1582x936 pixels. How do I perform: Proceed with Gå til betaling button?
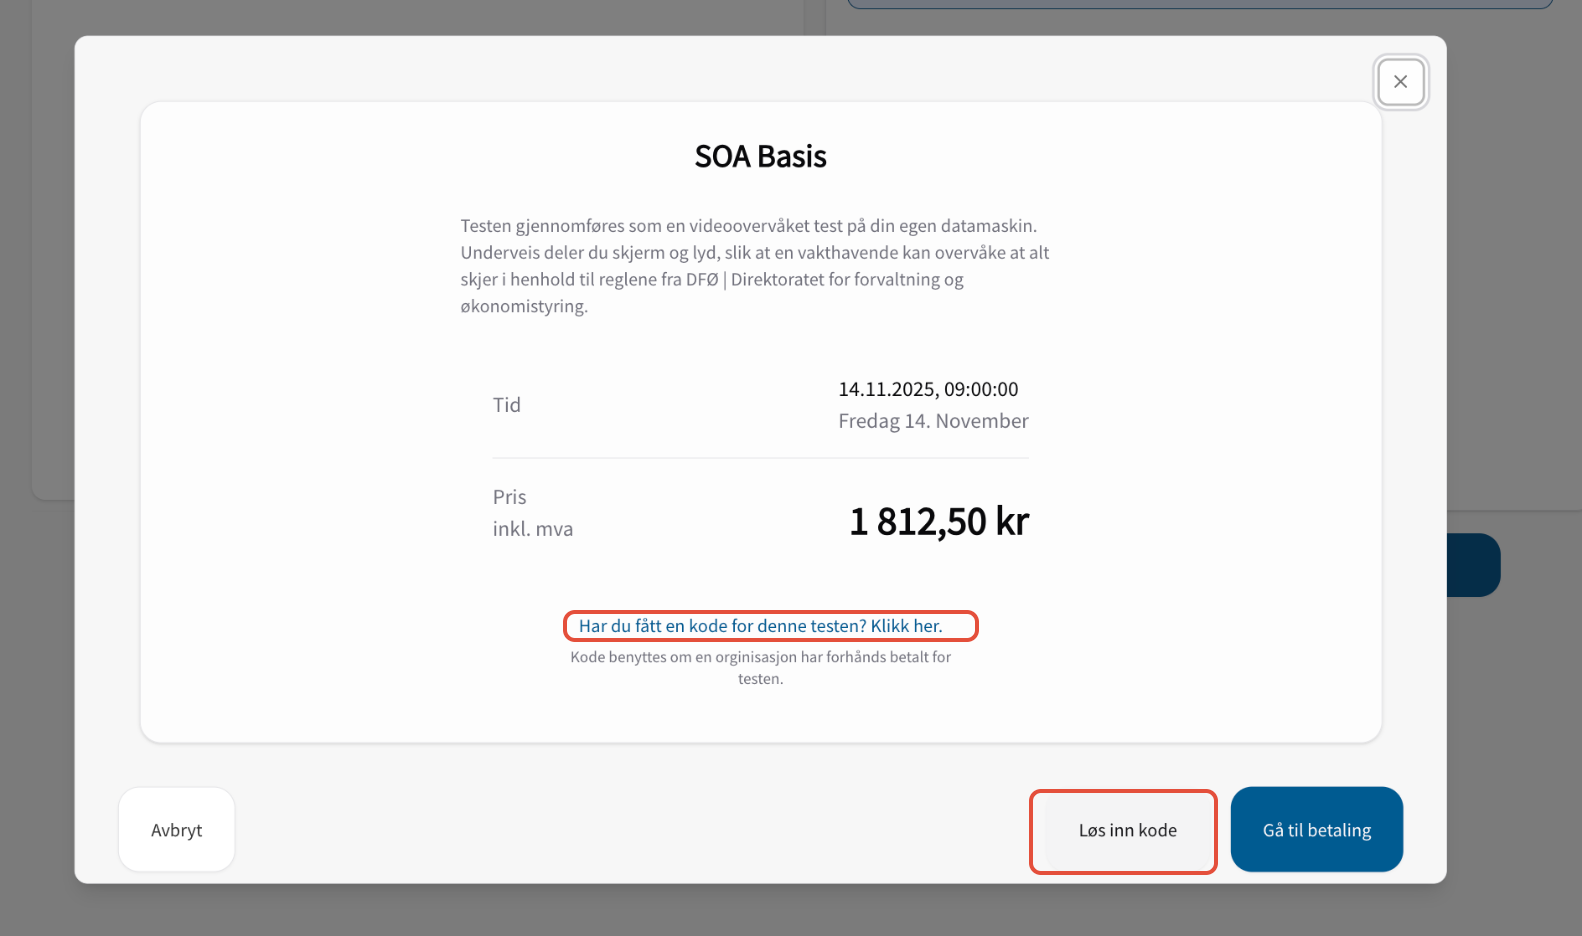point(1317,830)
